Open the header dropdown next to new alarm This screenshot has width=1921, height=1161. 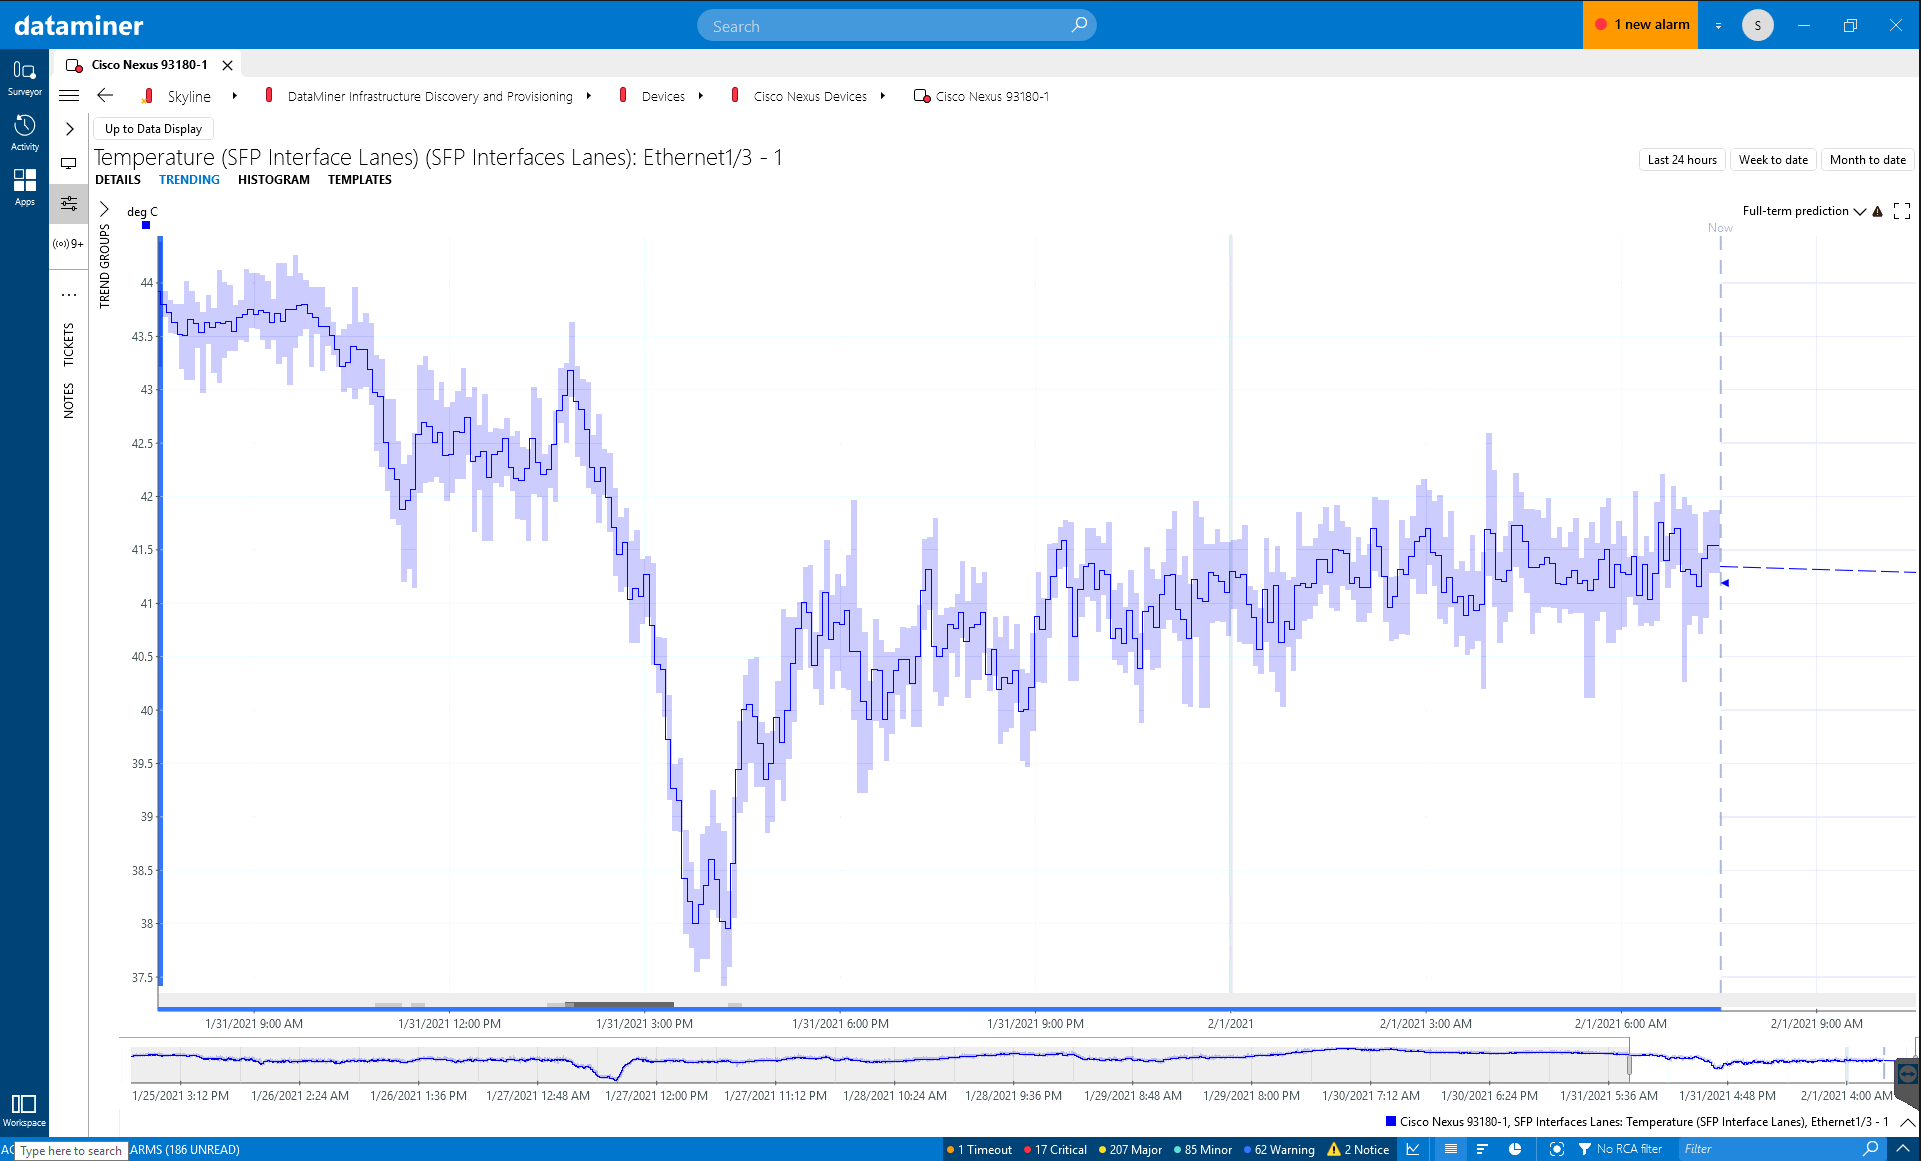coord(1718,26)
